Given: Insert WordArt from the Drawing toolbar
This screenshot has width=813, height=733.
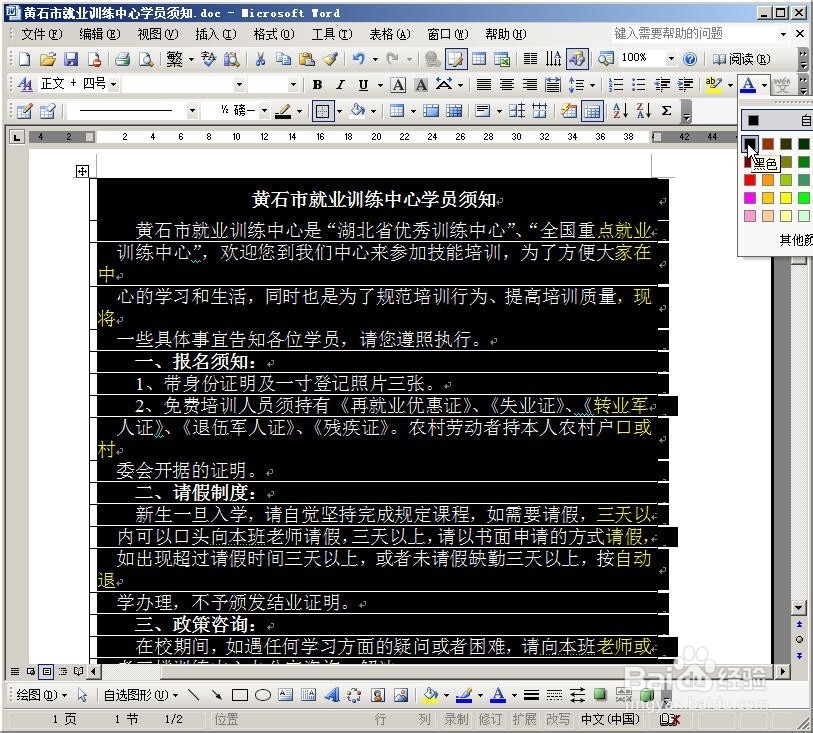Looking at the screenshot, I should (x=331, y=695).
